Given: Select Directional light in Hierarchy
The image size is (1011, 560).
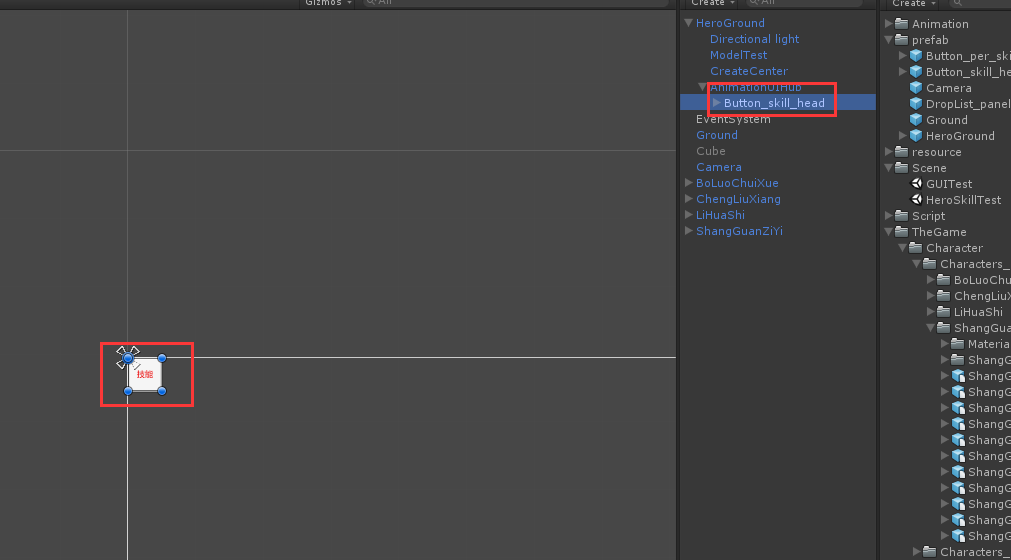Looking at the screenshot, I should 754,39.
